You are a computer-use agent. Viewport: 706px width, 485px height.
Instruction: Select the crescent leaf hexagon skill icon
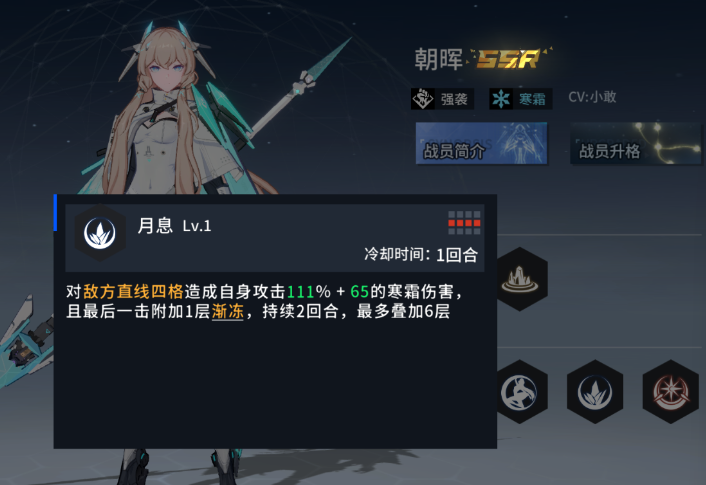pyautogui.click(x=595, y=392)
